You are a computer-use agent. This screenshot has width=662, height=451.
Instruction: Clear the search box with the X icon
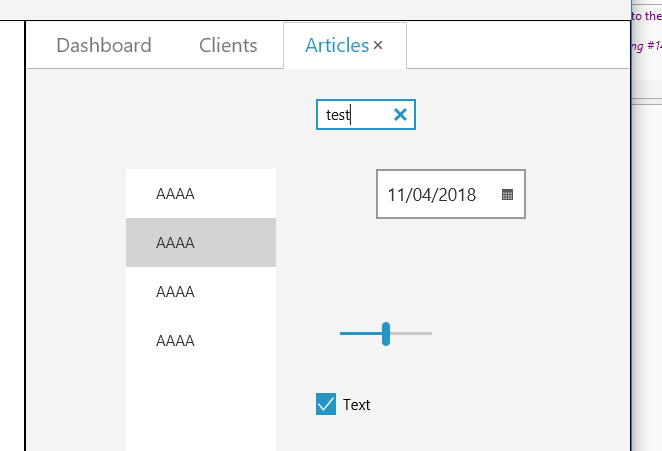click(x=401, y=115)
